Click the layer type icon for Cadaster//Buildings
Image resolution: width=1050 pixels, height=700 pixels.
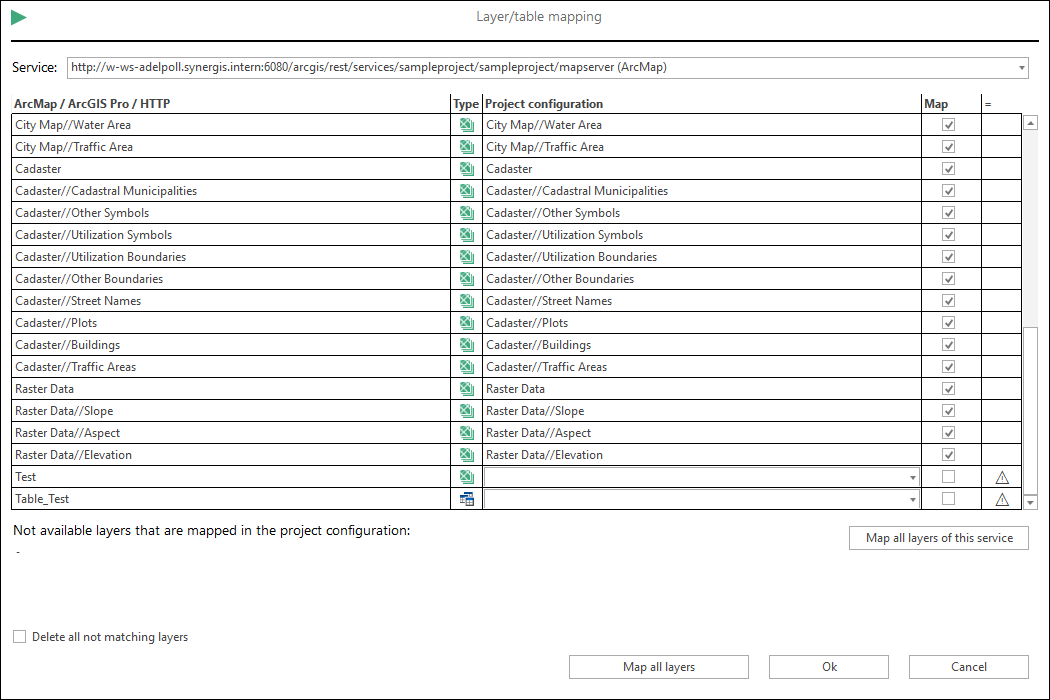tap(466, 344)
